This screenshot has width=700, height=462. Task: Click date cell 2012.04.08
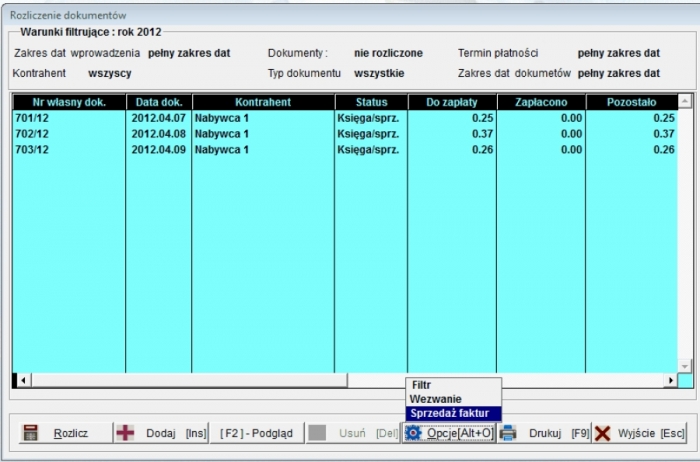(158, 134)
